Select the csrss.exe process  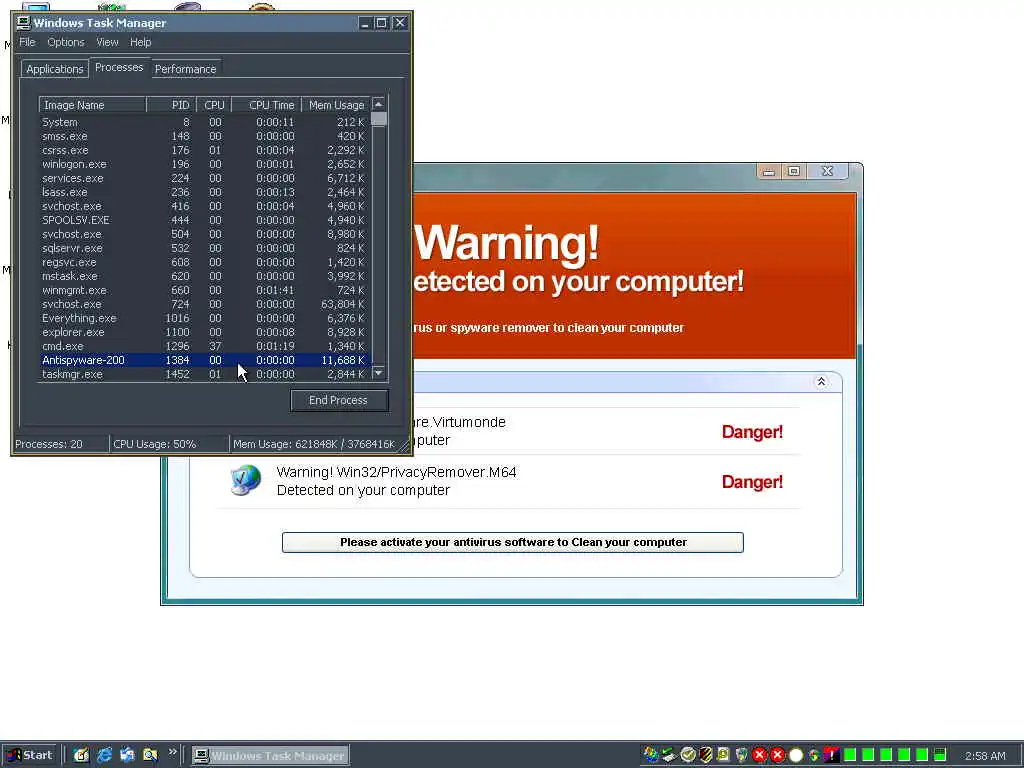[x=204, y=150]
